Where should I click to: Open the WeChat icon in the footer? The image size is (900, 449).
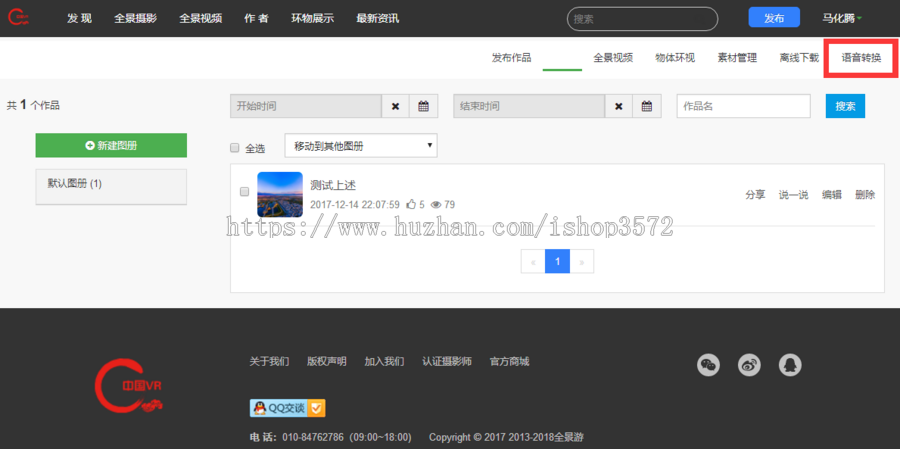(708, 365)
